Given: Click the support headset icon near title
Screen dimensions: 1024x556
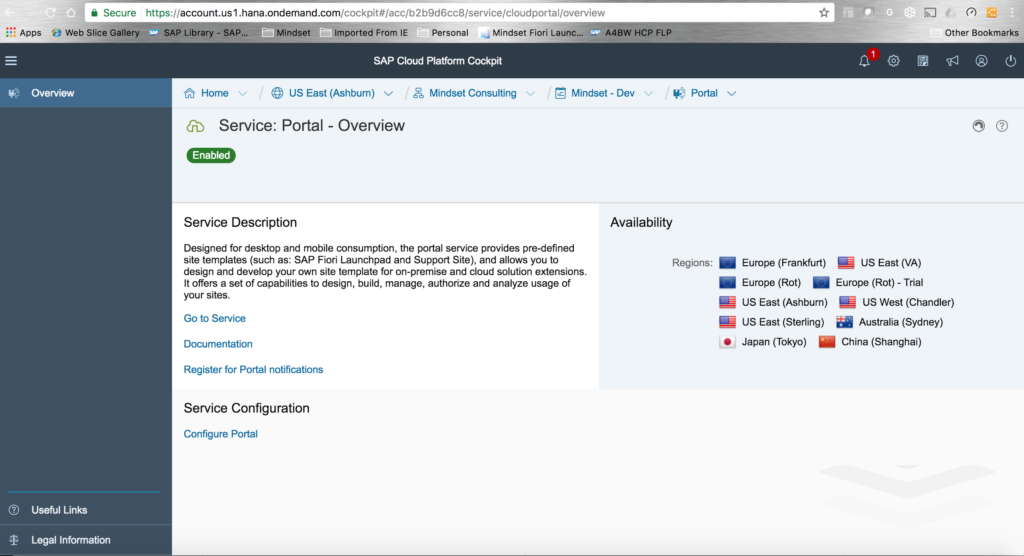Looking at the screenshot, I should 978,126.
